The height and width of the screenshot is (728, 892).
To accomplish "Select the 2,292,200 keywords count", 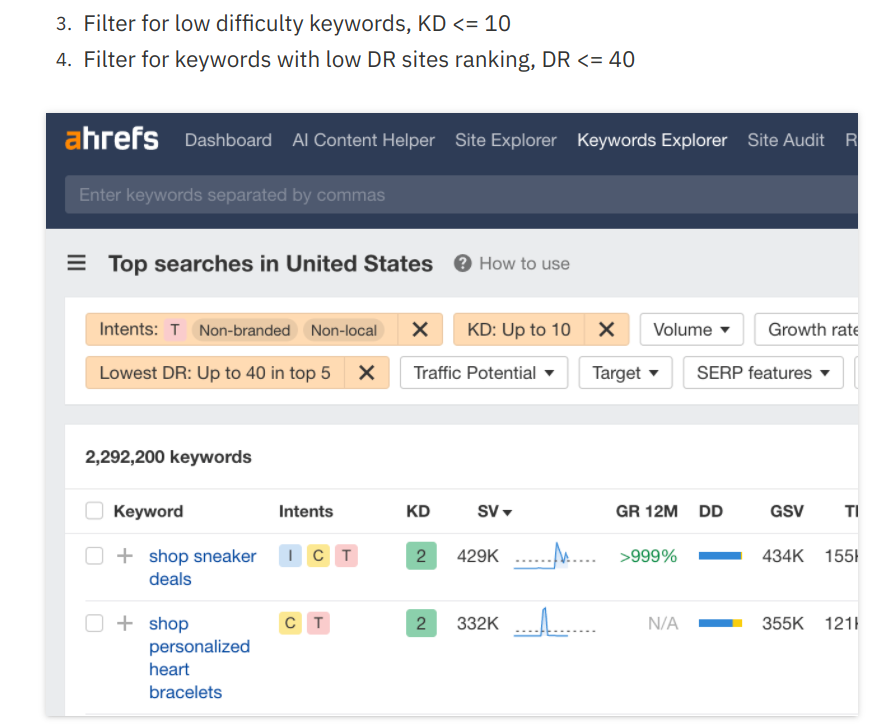I will pos(168,457).
